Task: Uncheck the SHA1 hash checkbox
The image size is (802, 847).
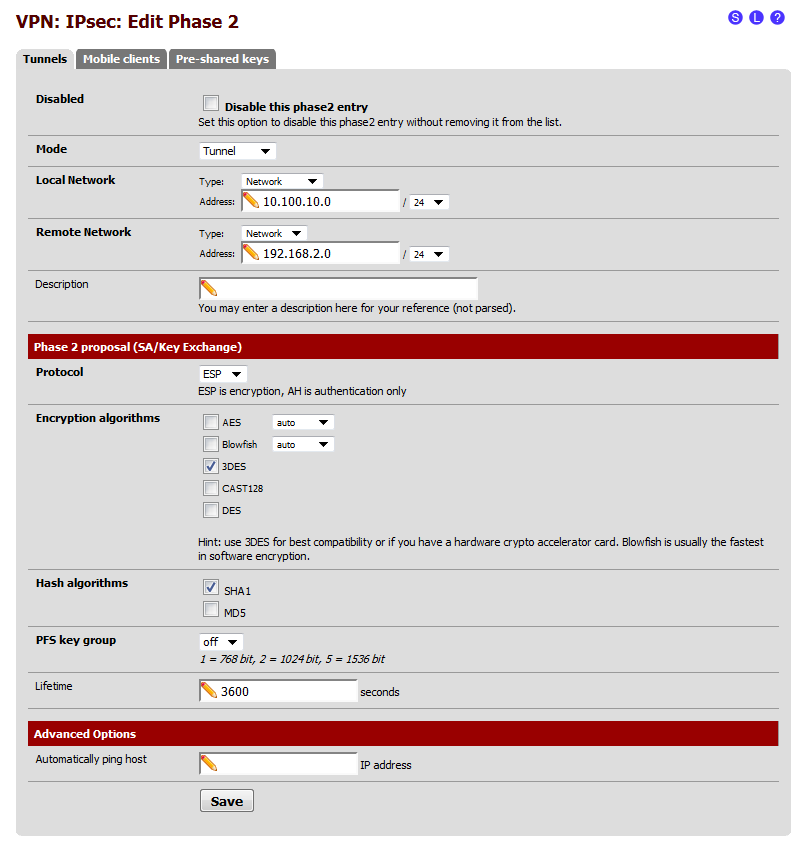Action: tap(211, 587)
